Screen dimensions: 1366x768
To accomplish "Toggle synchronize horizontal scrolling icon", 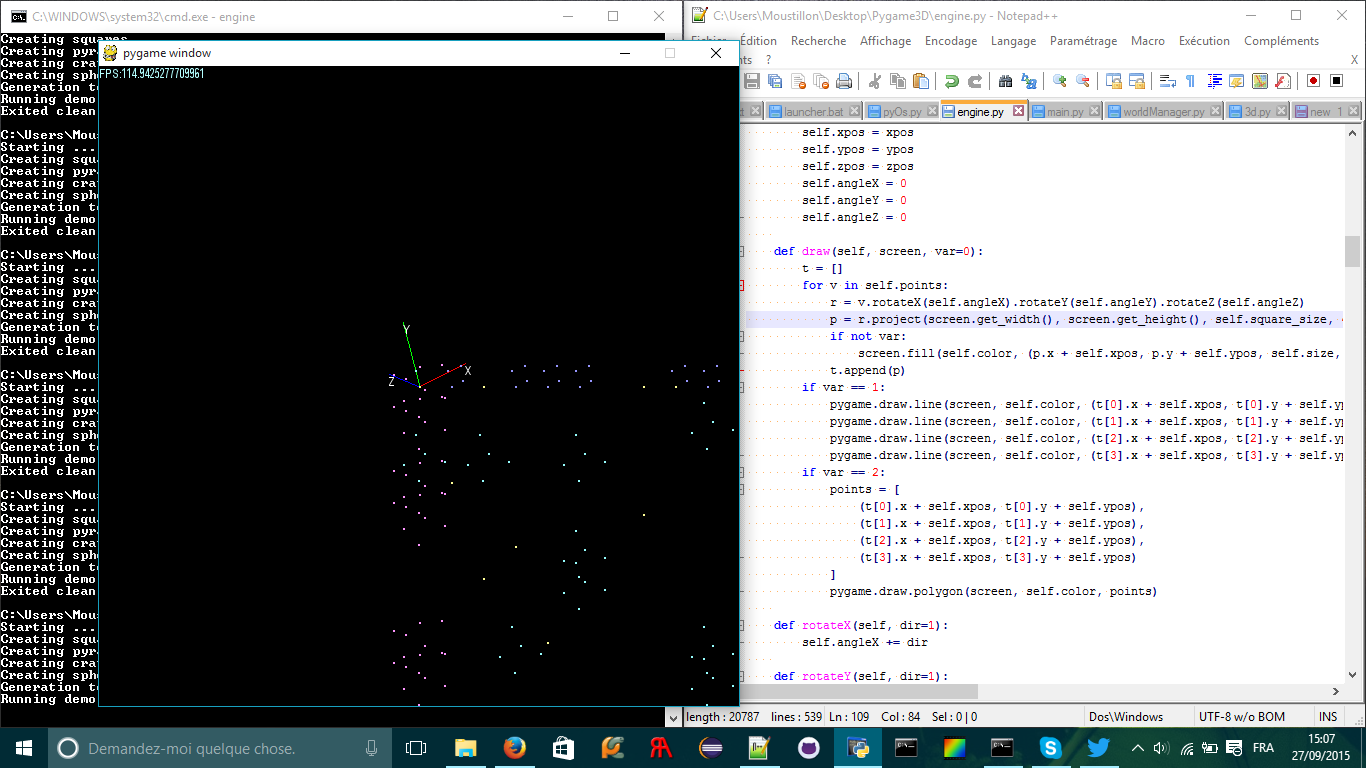I will (1136, 81).
